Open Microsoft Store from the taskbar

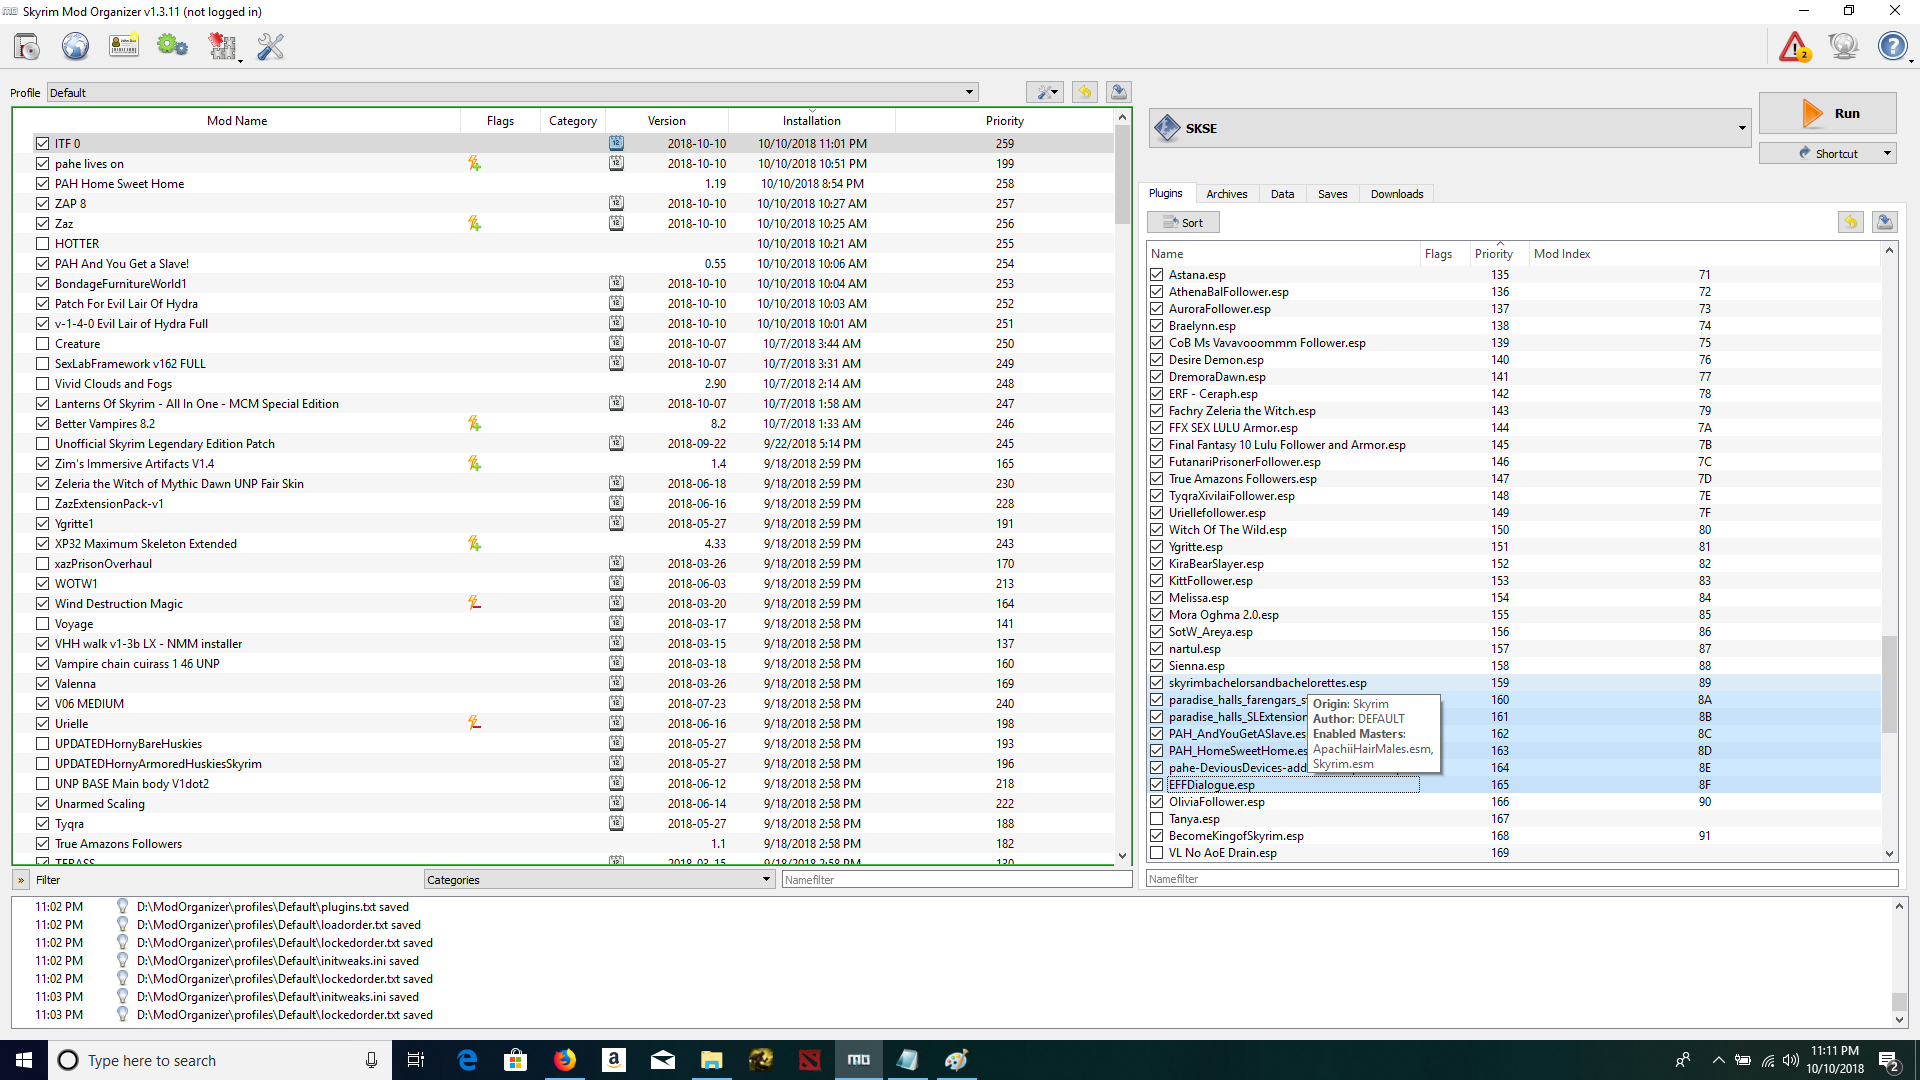tap(516, 1060)
